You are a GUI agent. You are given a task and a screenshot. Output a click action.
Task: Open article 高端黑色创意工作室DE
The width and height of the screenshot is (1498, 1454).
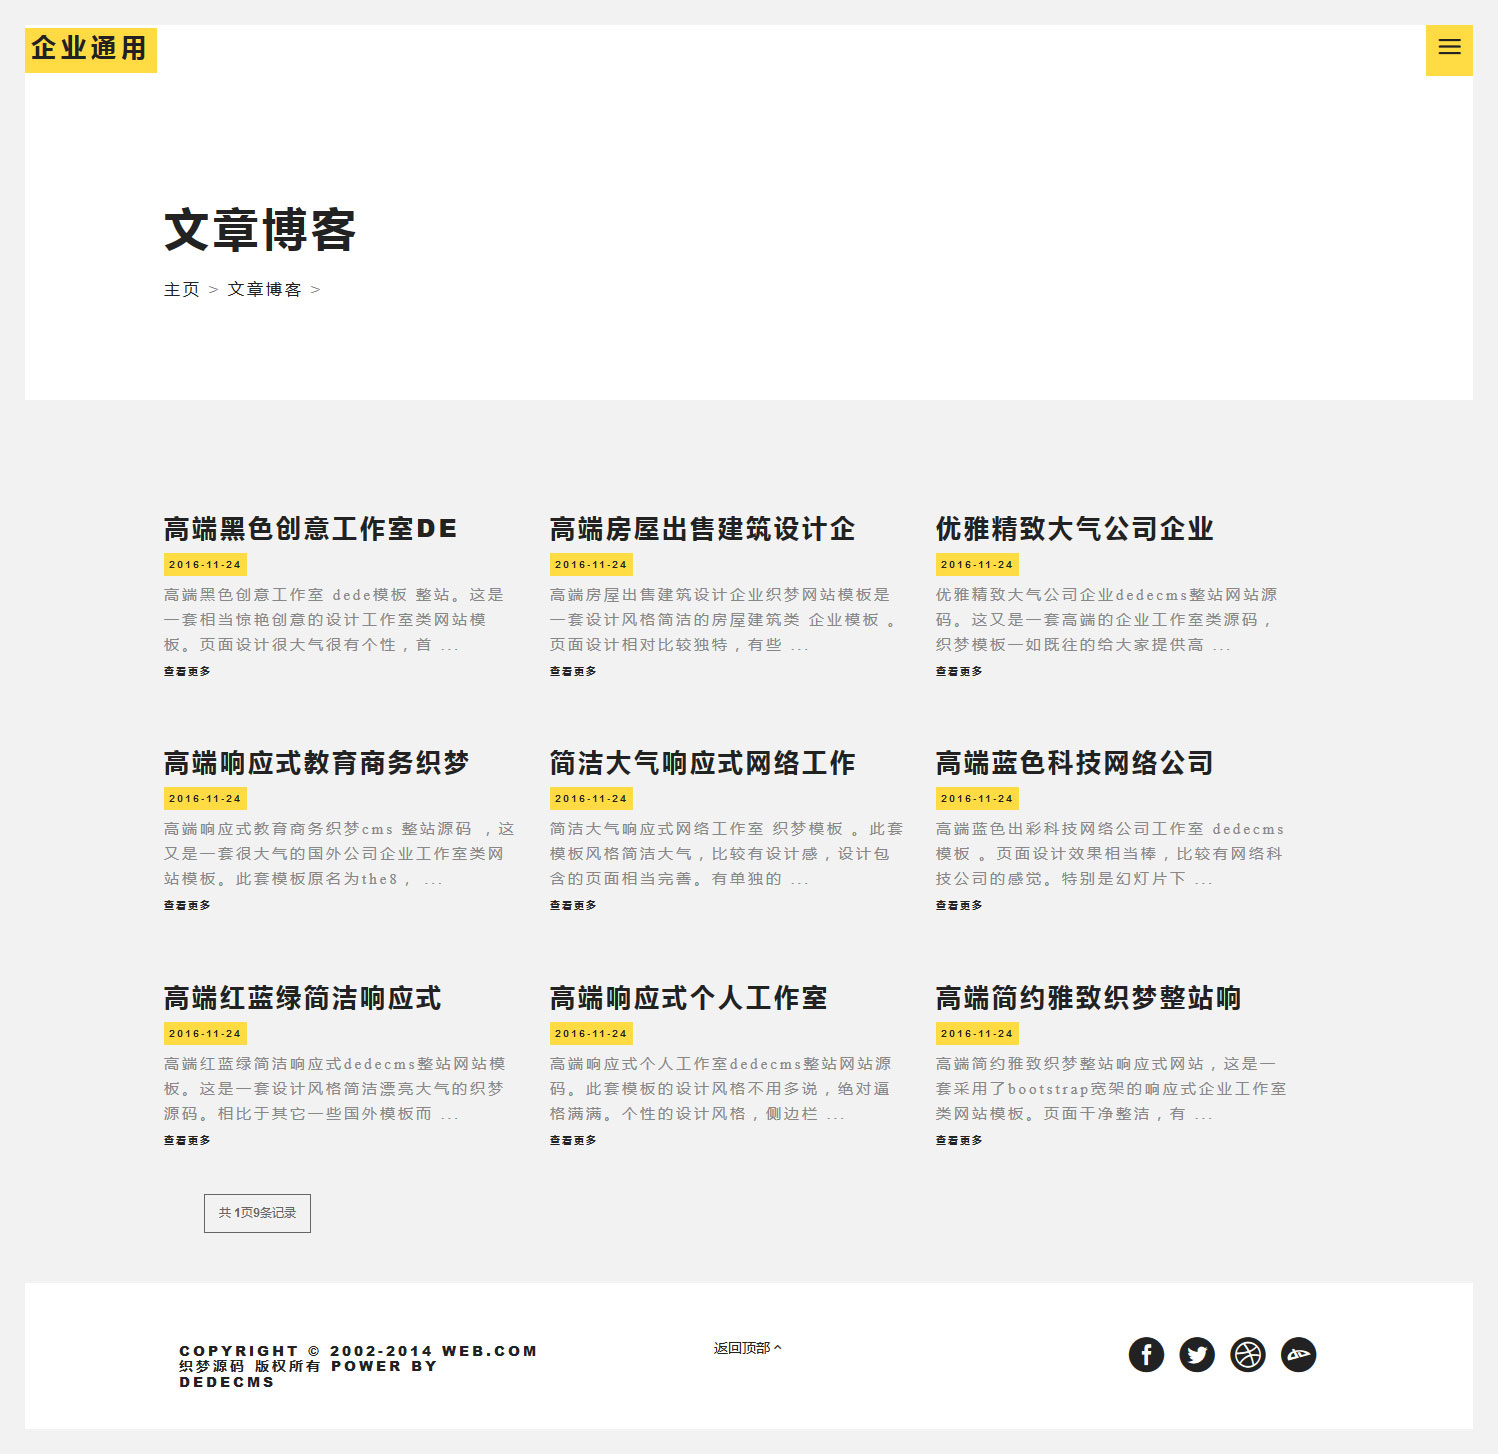(x=310, y=529)
